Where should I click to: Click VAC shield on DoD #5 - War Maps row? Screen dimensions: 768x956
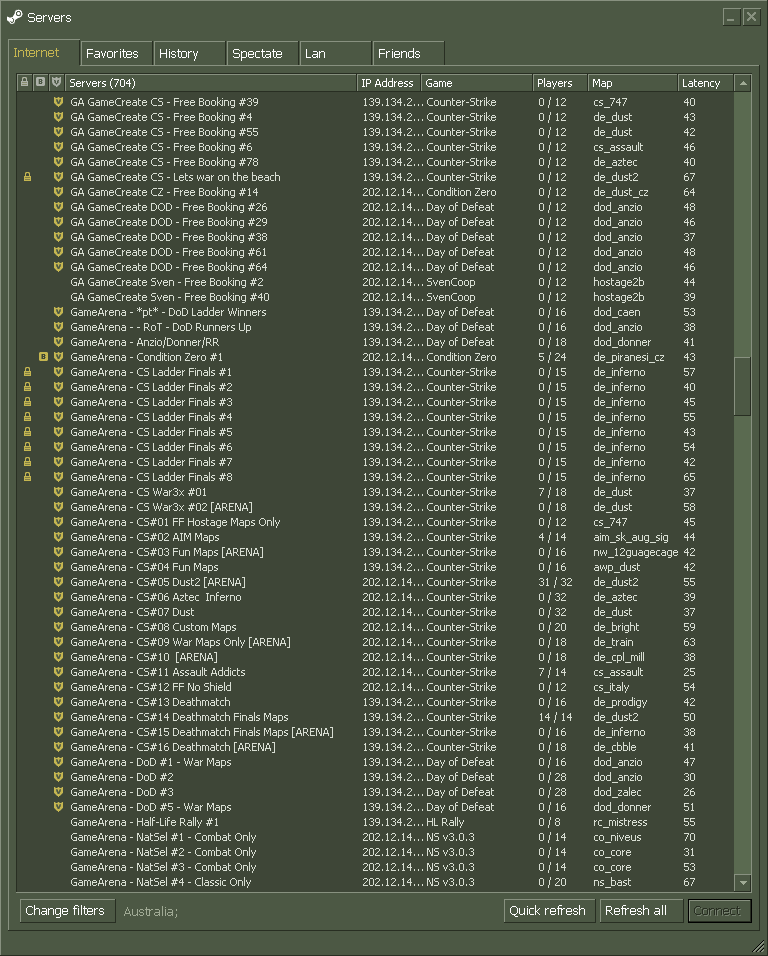[59, 807]
